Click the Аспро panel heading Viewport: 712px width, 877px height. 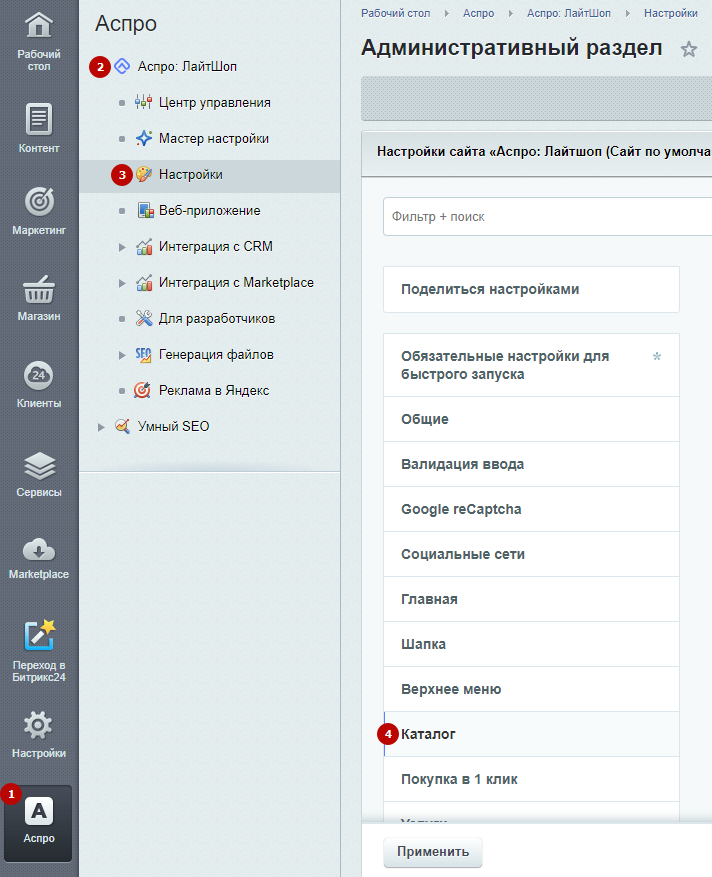click(126, 23)
